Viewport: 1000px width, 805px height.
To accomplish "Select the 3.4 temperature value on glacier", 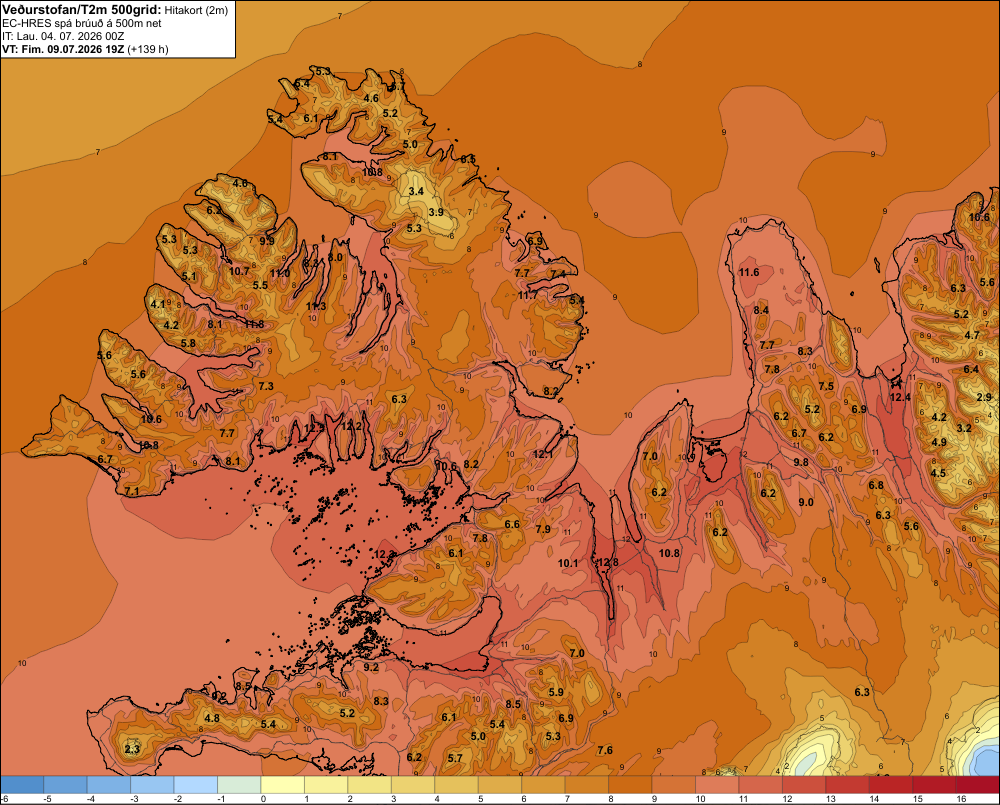I will click(x=416, y=191).
